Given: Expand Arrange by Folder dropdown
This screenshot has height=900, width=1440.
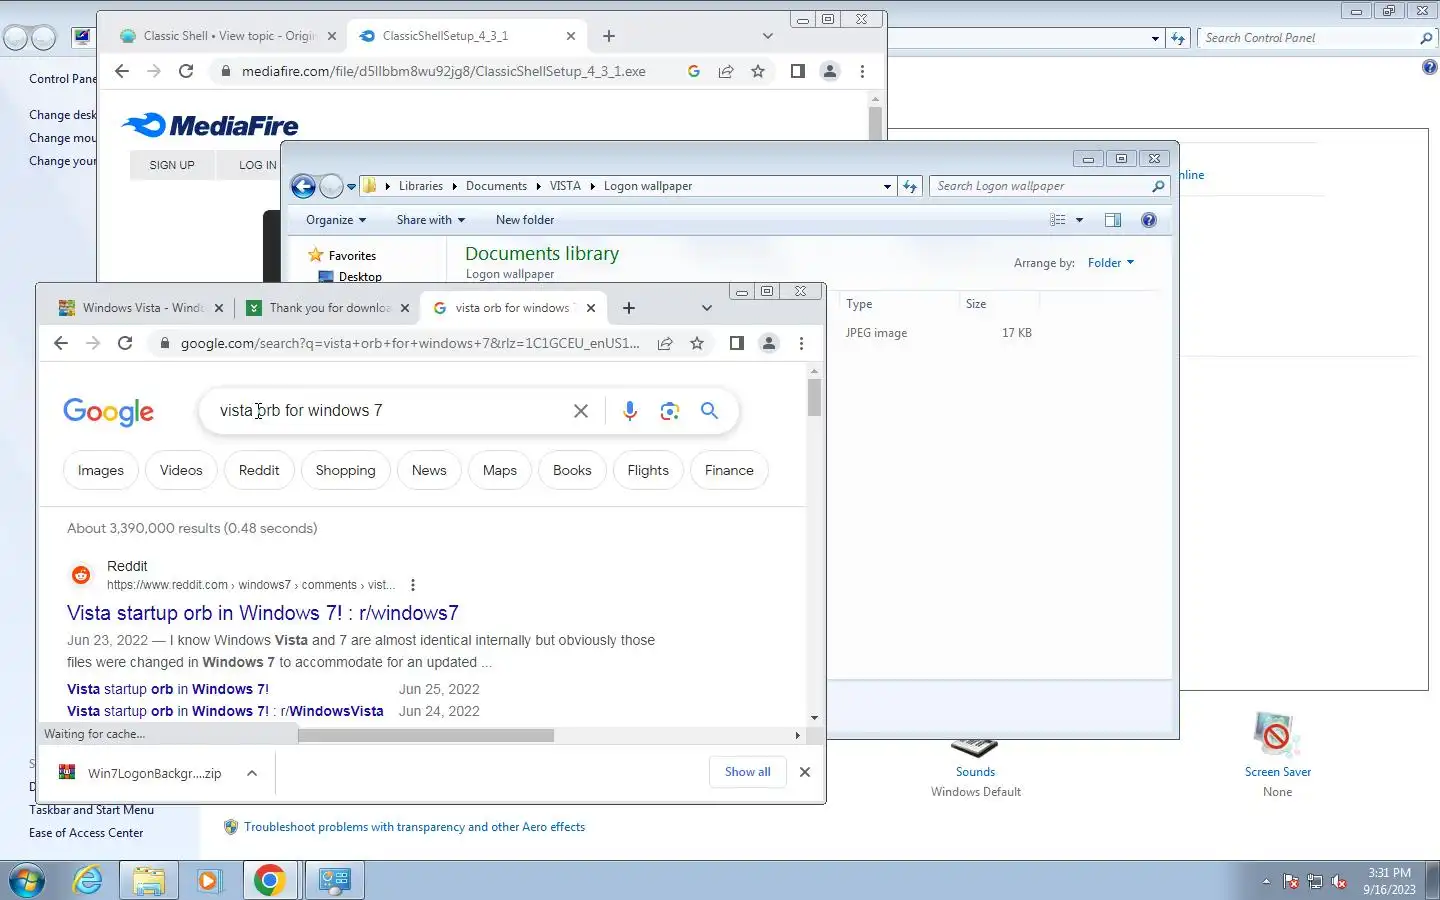Looking at the screenshot, I should pyautogui.click(x=1111, y=263).
